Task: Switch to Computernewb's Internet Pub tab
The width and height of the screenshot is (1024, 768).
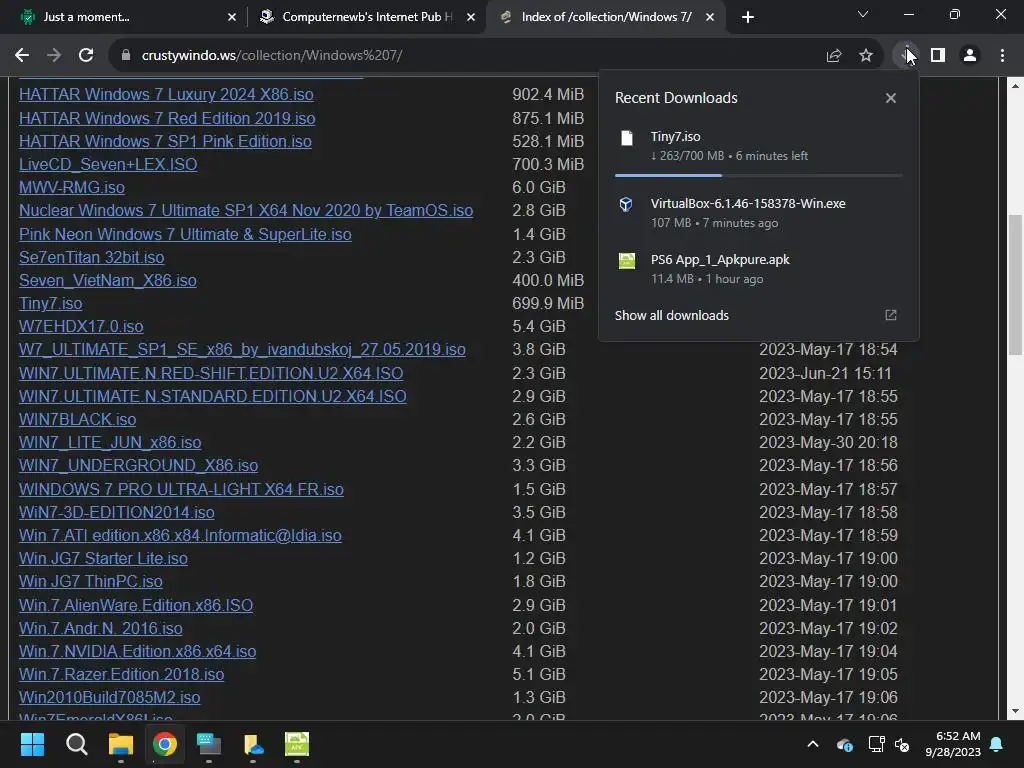Action: point(366,17)
